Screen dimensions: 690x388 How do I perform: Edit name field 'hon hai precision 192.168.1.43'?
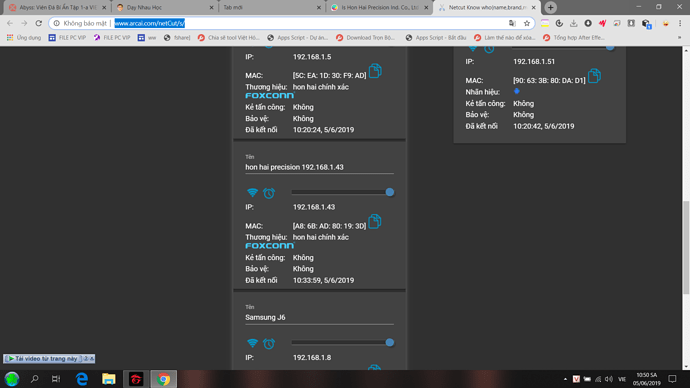[x=319, y=167]
